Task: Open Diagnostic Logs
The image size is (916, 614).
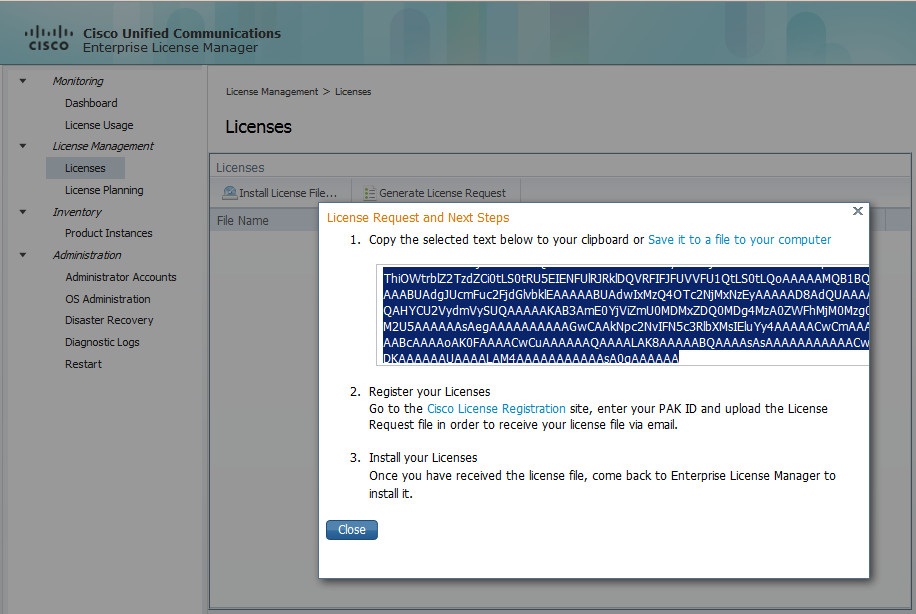Action: pos(102,342)
